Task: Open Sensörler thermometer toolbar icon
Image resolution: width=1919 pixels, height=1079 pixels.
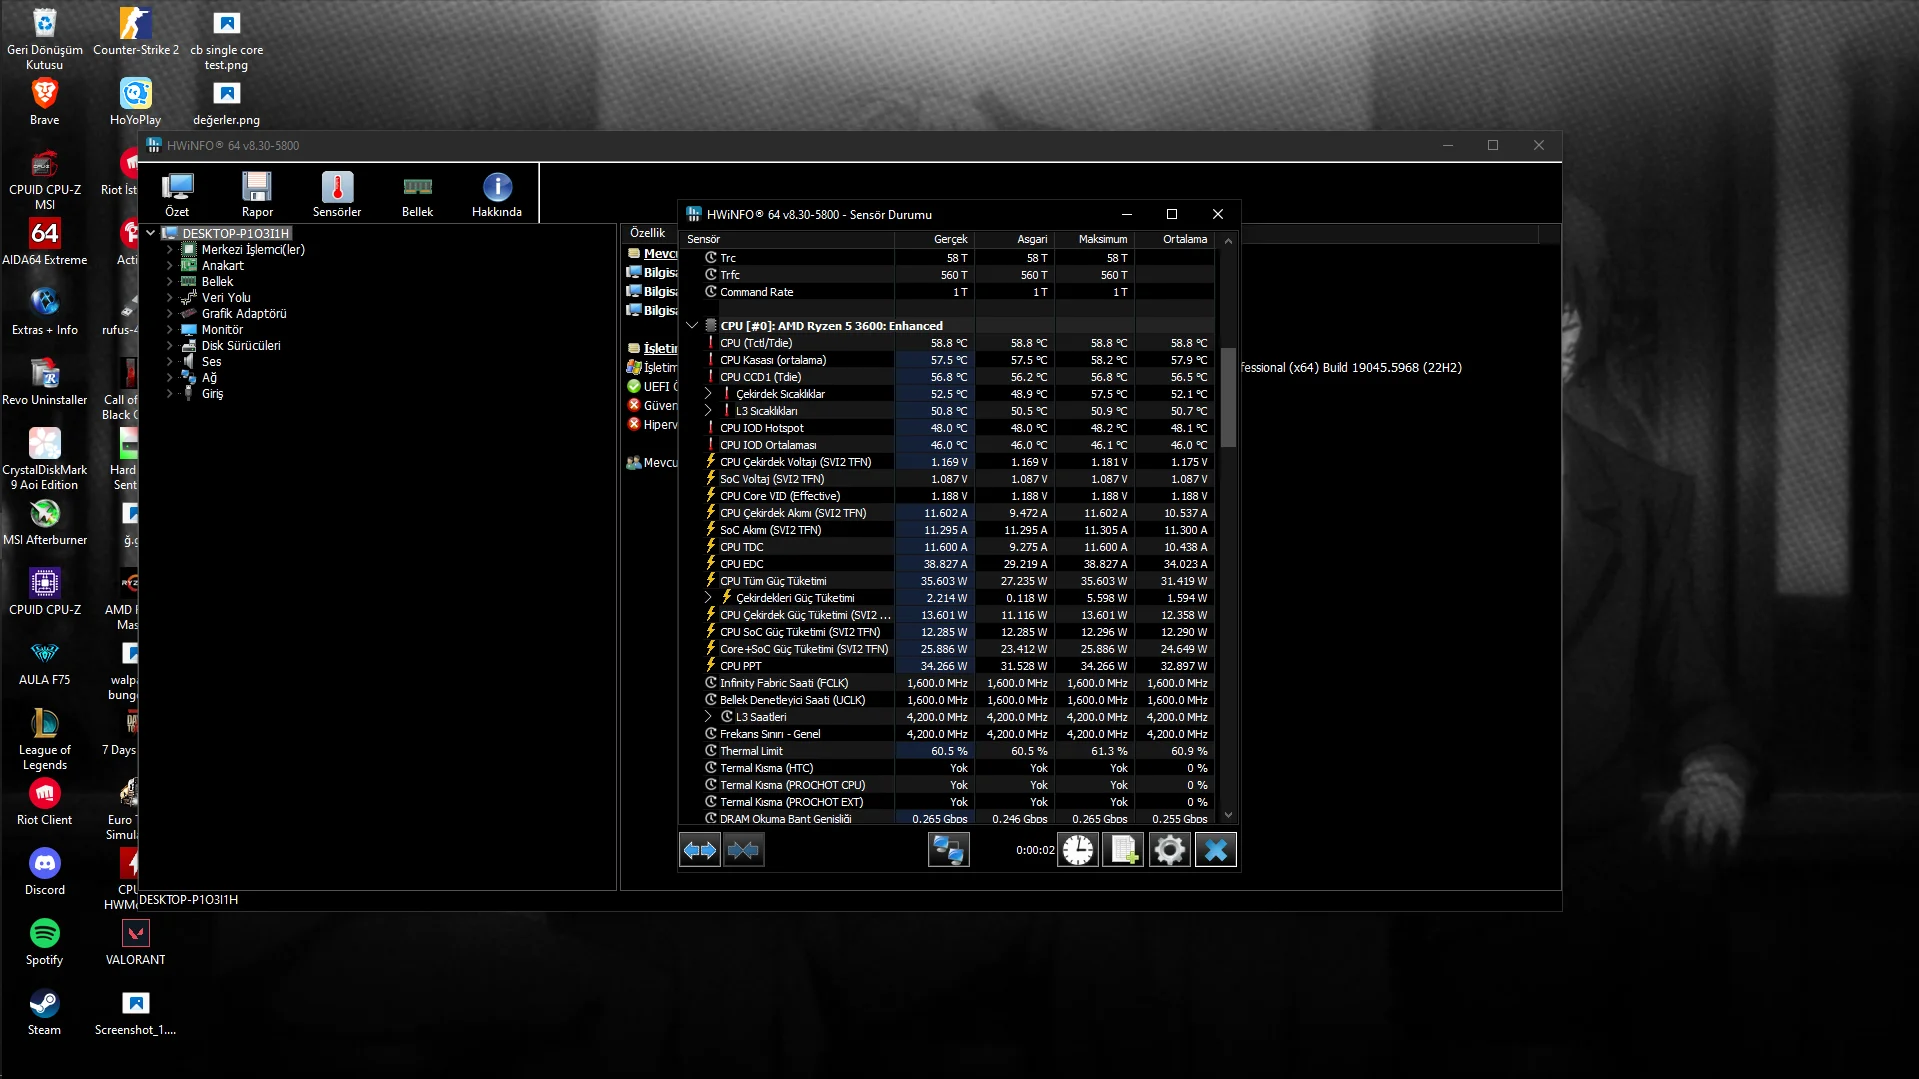Action: 337,194
